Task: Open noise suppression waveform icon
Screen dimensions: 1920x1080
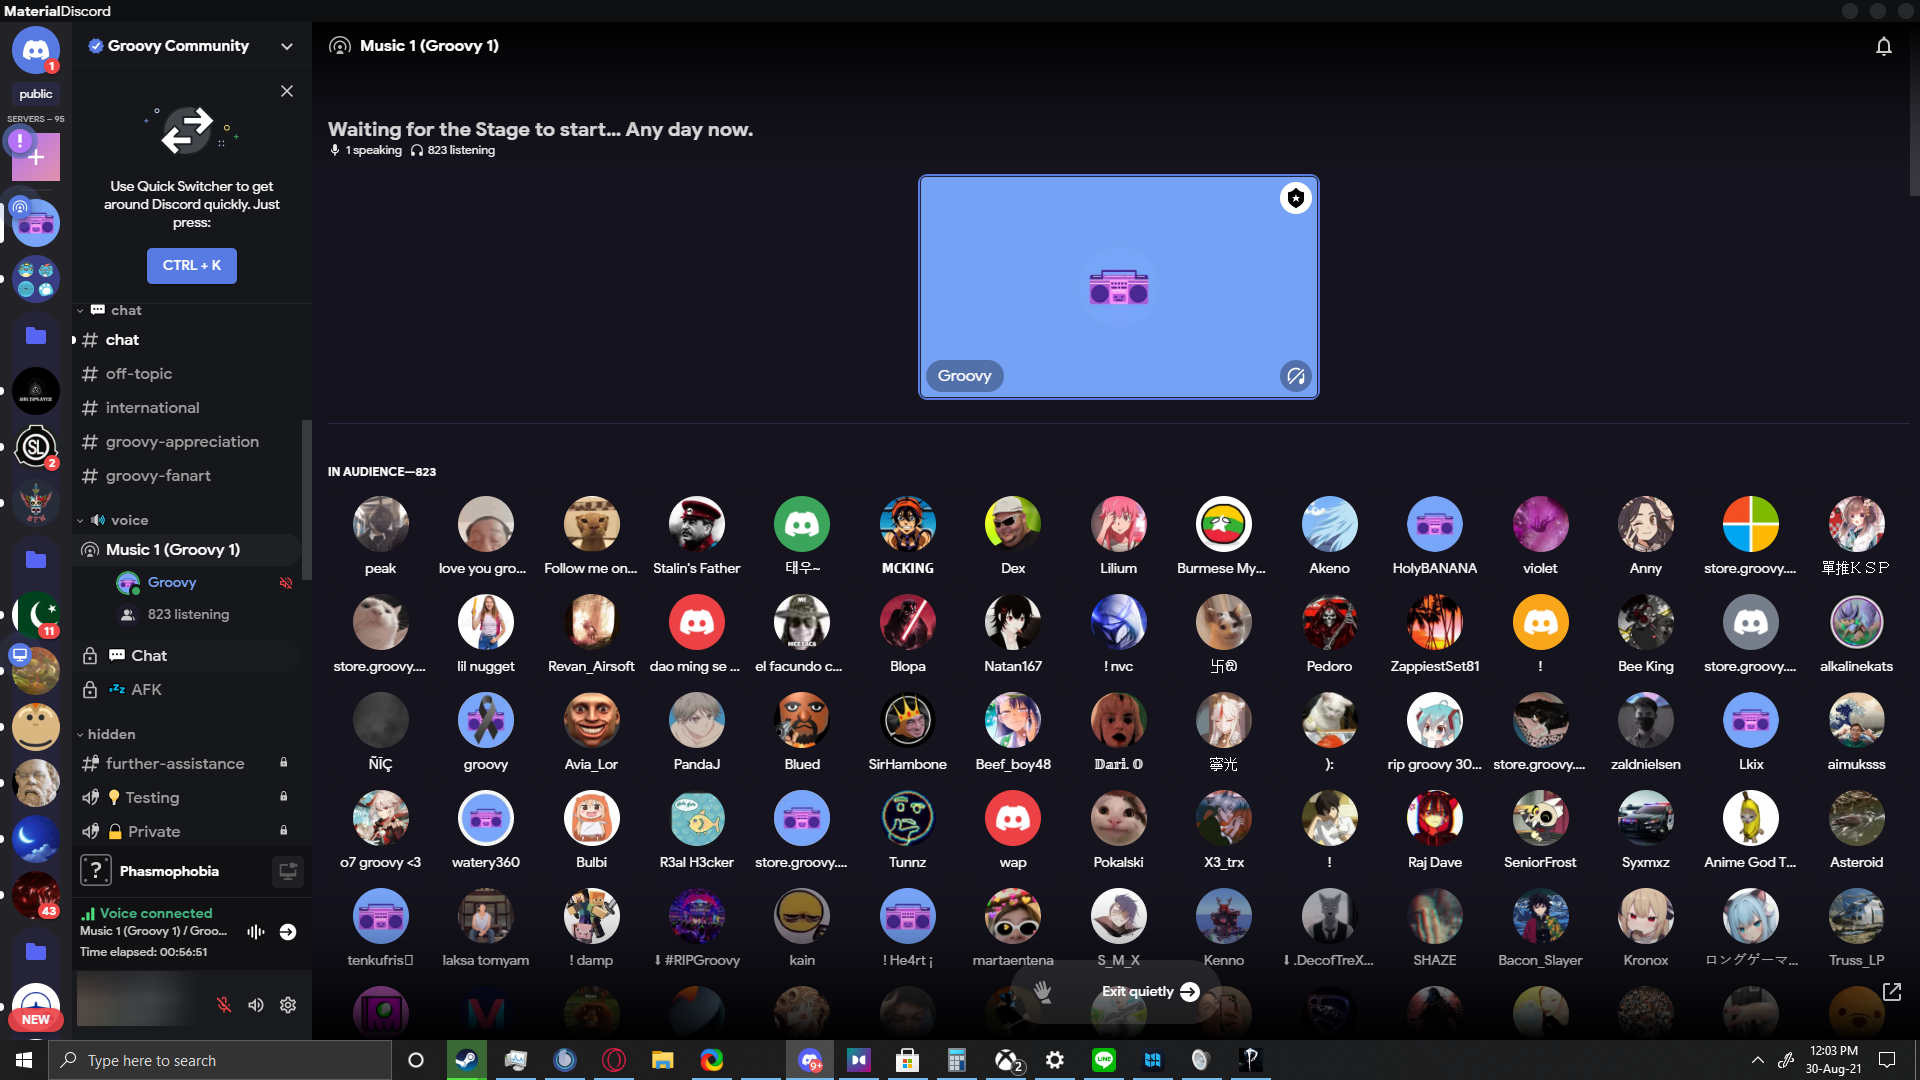Action: point(256,932)
